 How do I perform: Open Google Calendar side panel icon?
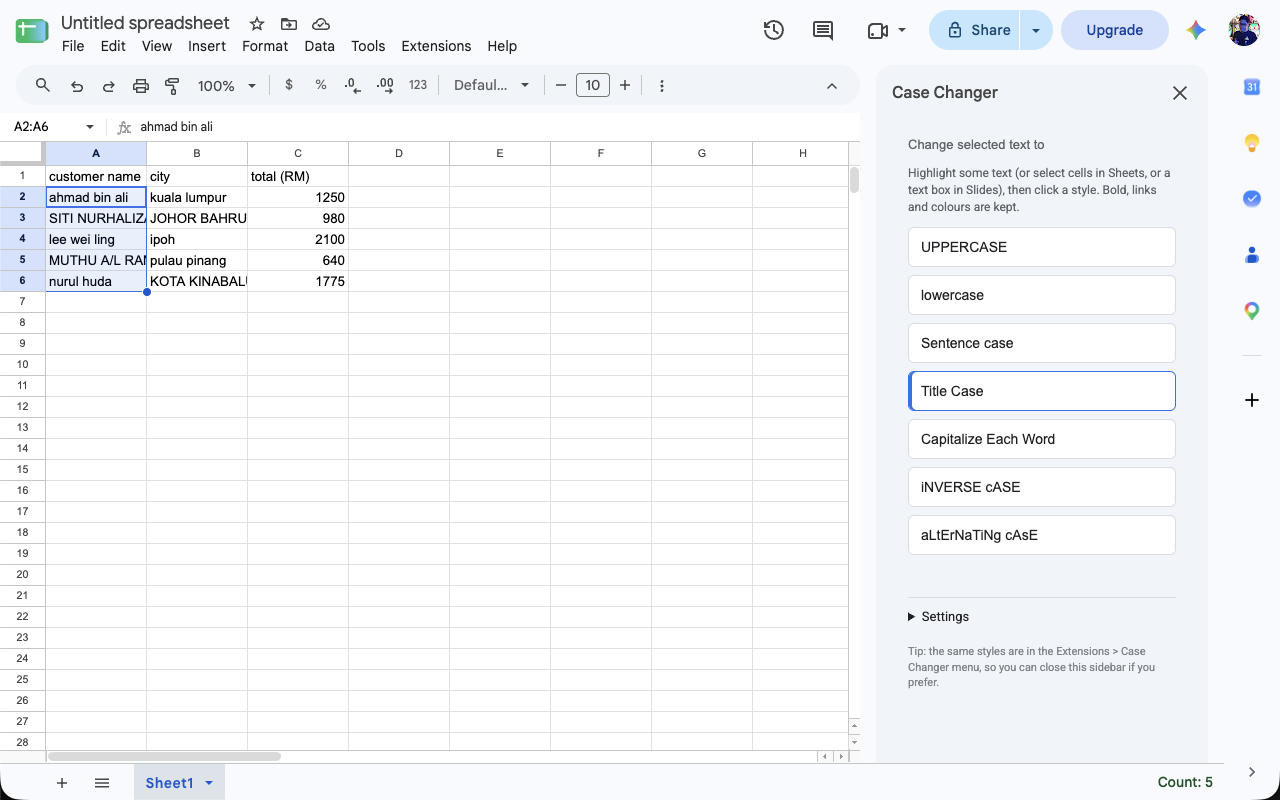click(x=1252, y=87)
